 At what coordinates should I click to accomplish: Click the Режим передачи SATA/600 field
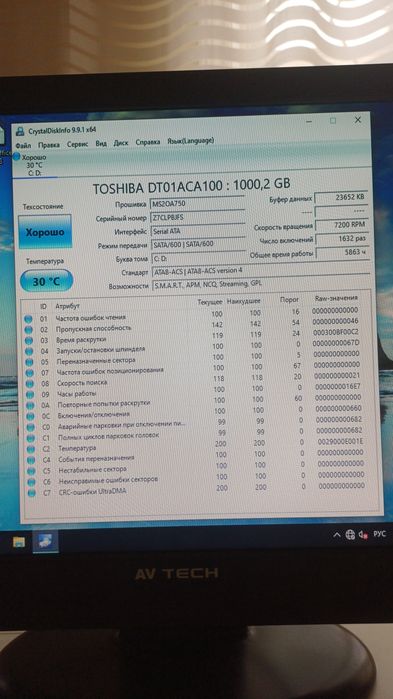[199, 244]
